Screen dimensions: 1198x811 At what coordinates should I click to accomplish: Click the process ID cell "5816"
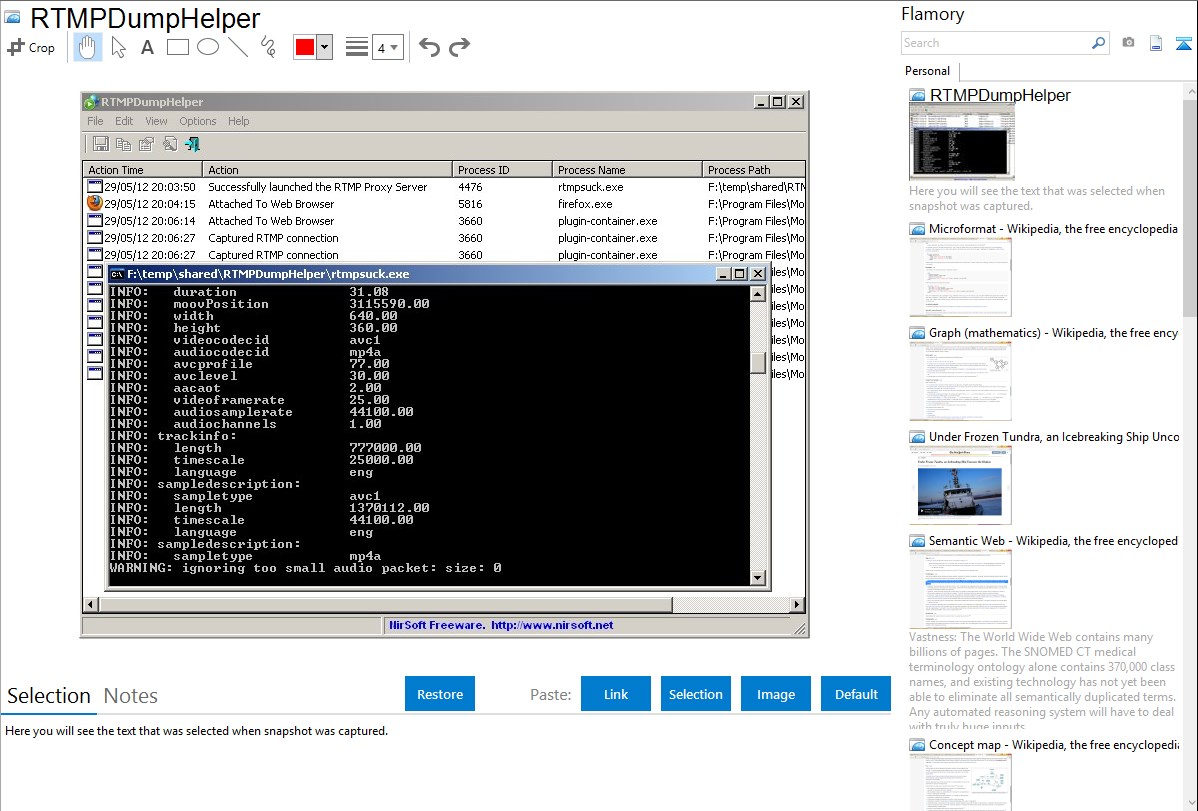click(470, 204)
